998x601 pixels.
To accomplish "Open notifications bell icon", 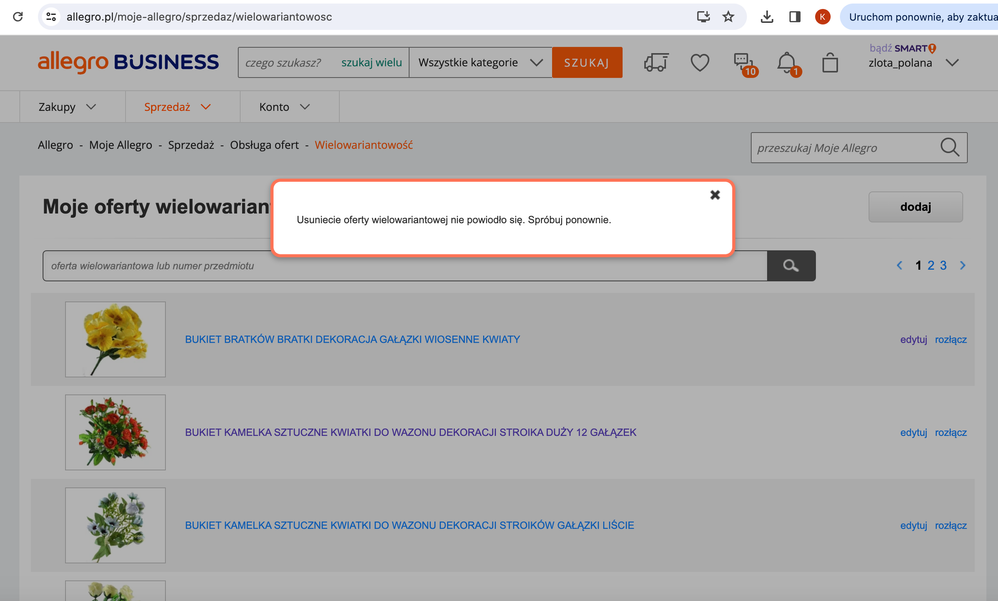I will coord(787,63).
